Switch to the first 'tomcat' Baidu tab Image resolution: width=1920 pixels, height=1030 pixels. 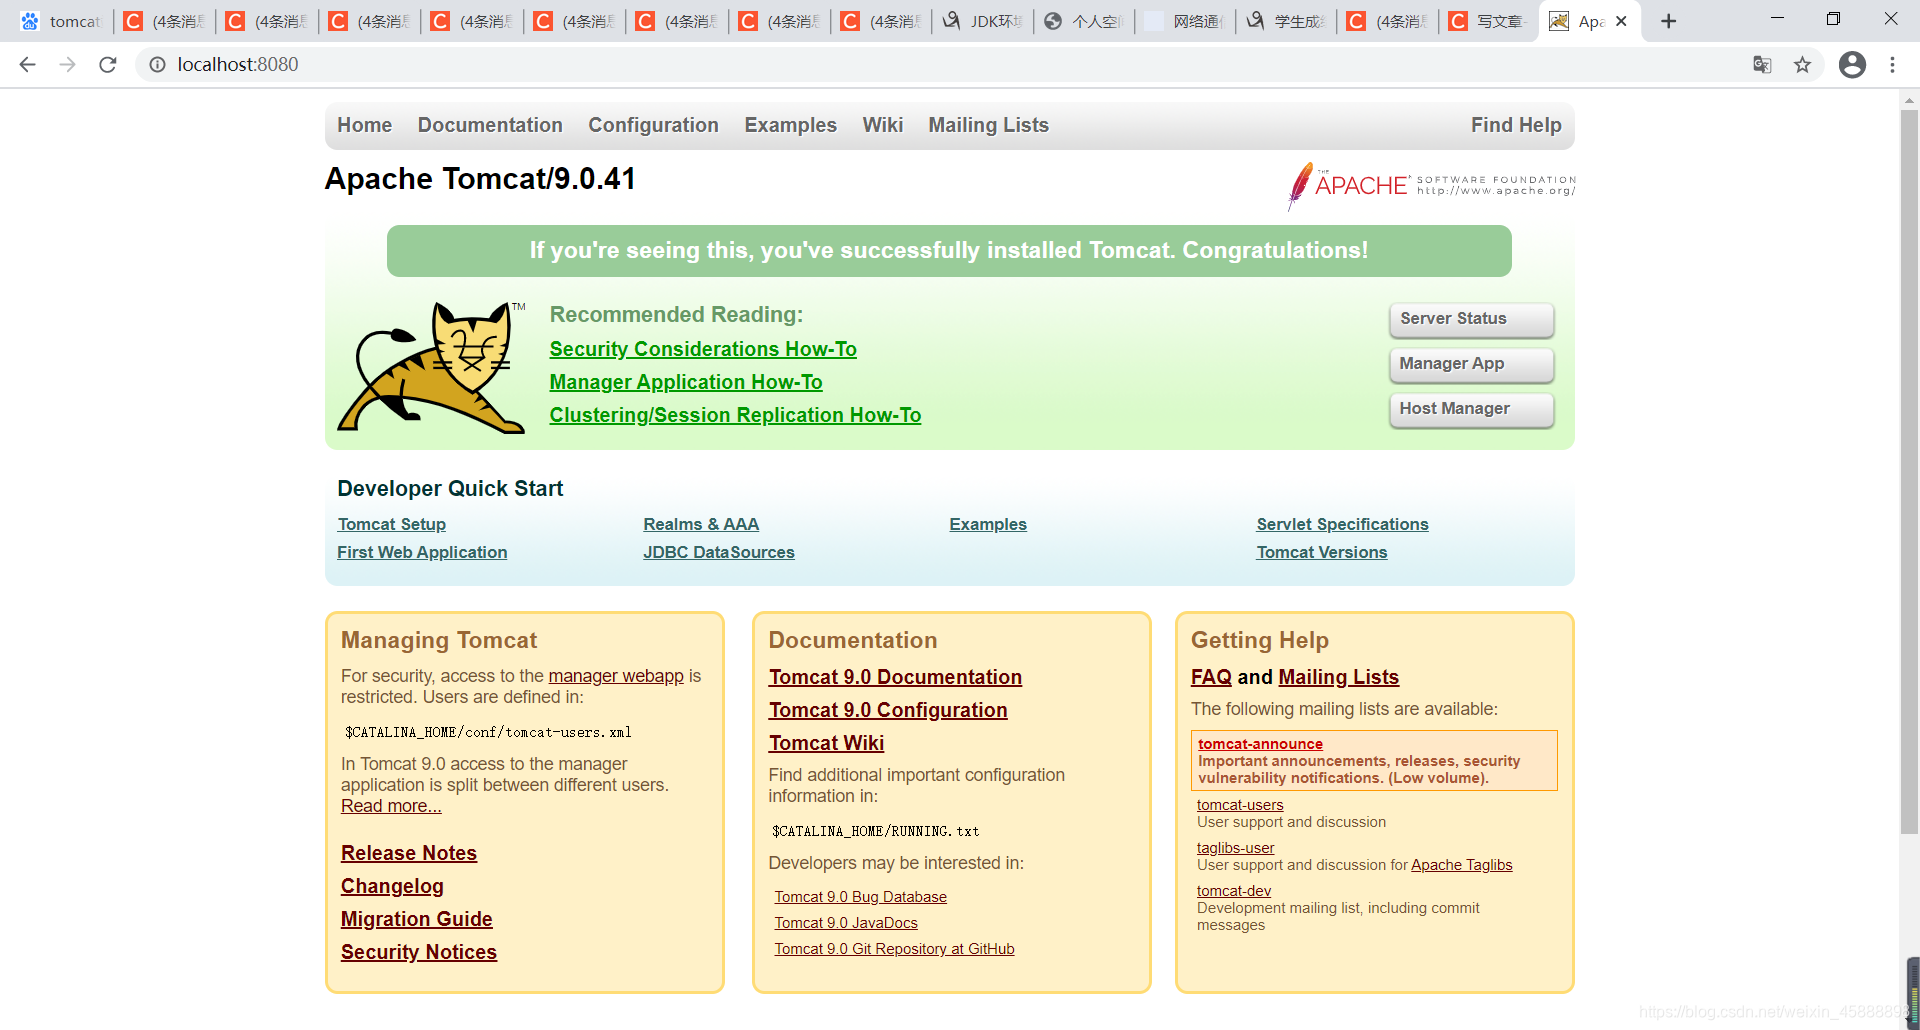[62, 21]
